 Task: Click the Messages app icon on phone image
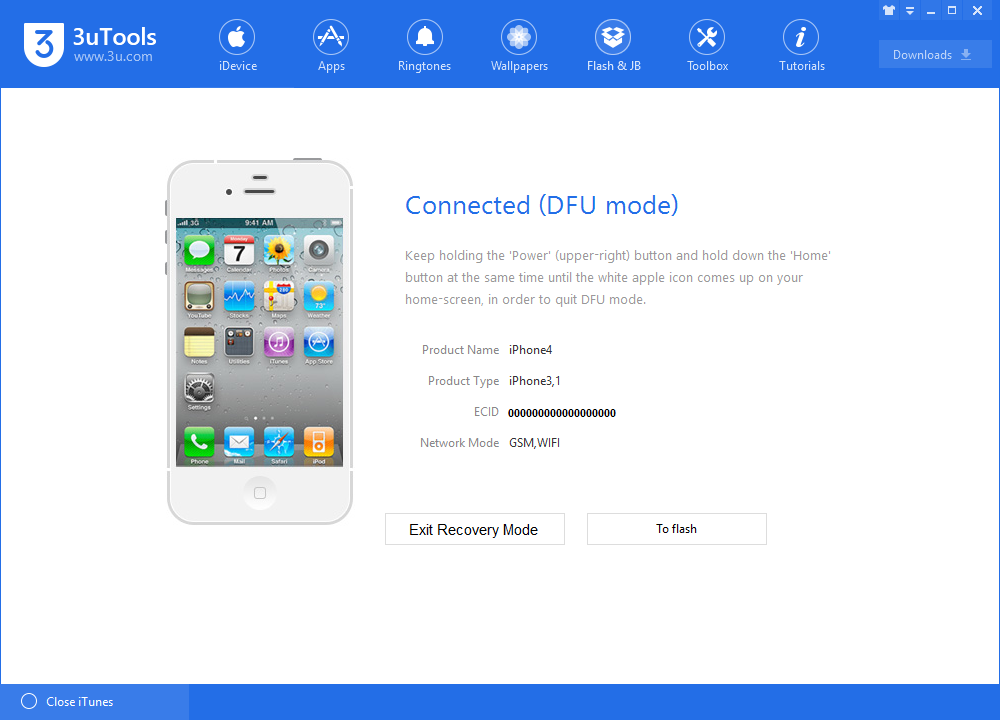[x=200, y=250]
